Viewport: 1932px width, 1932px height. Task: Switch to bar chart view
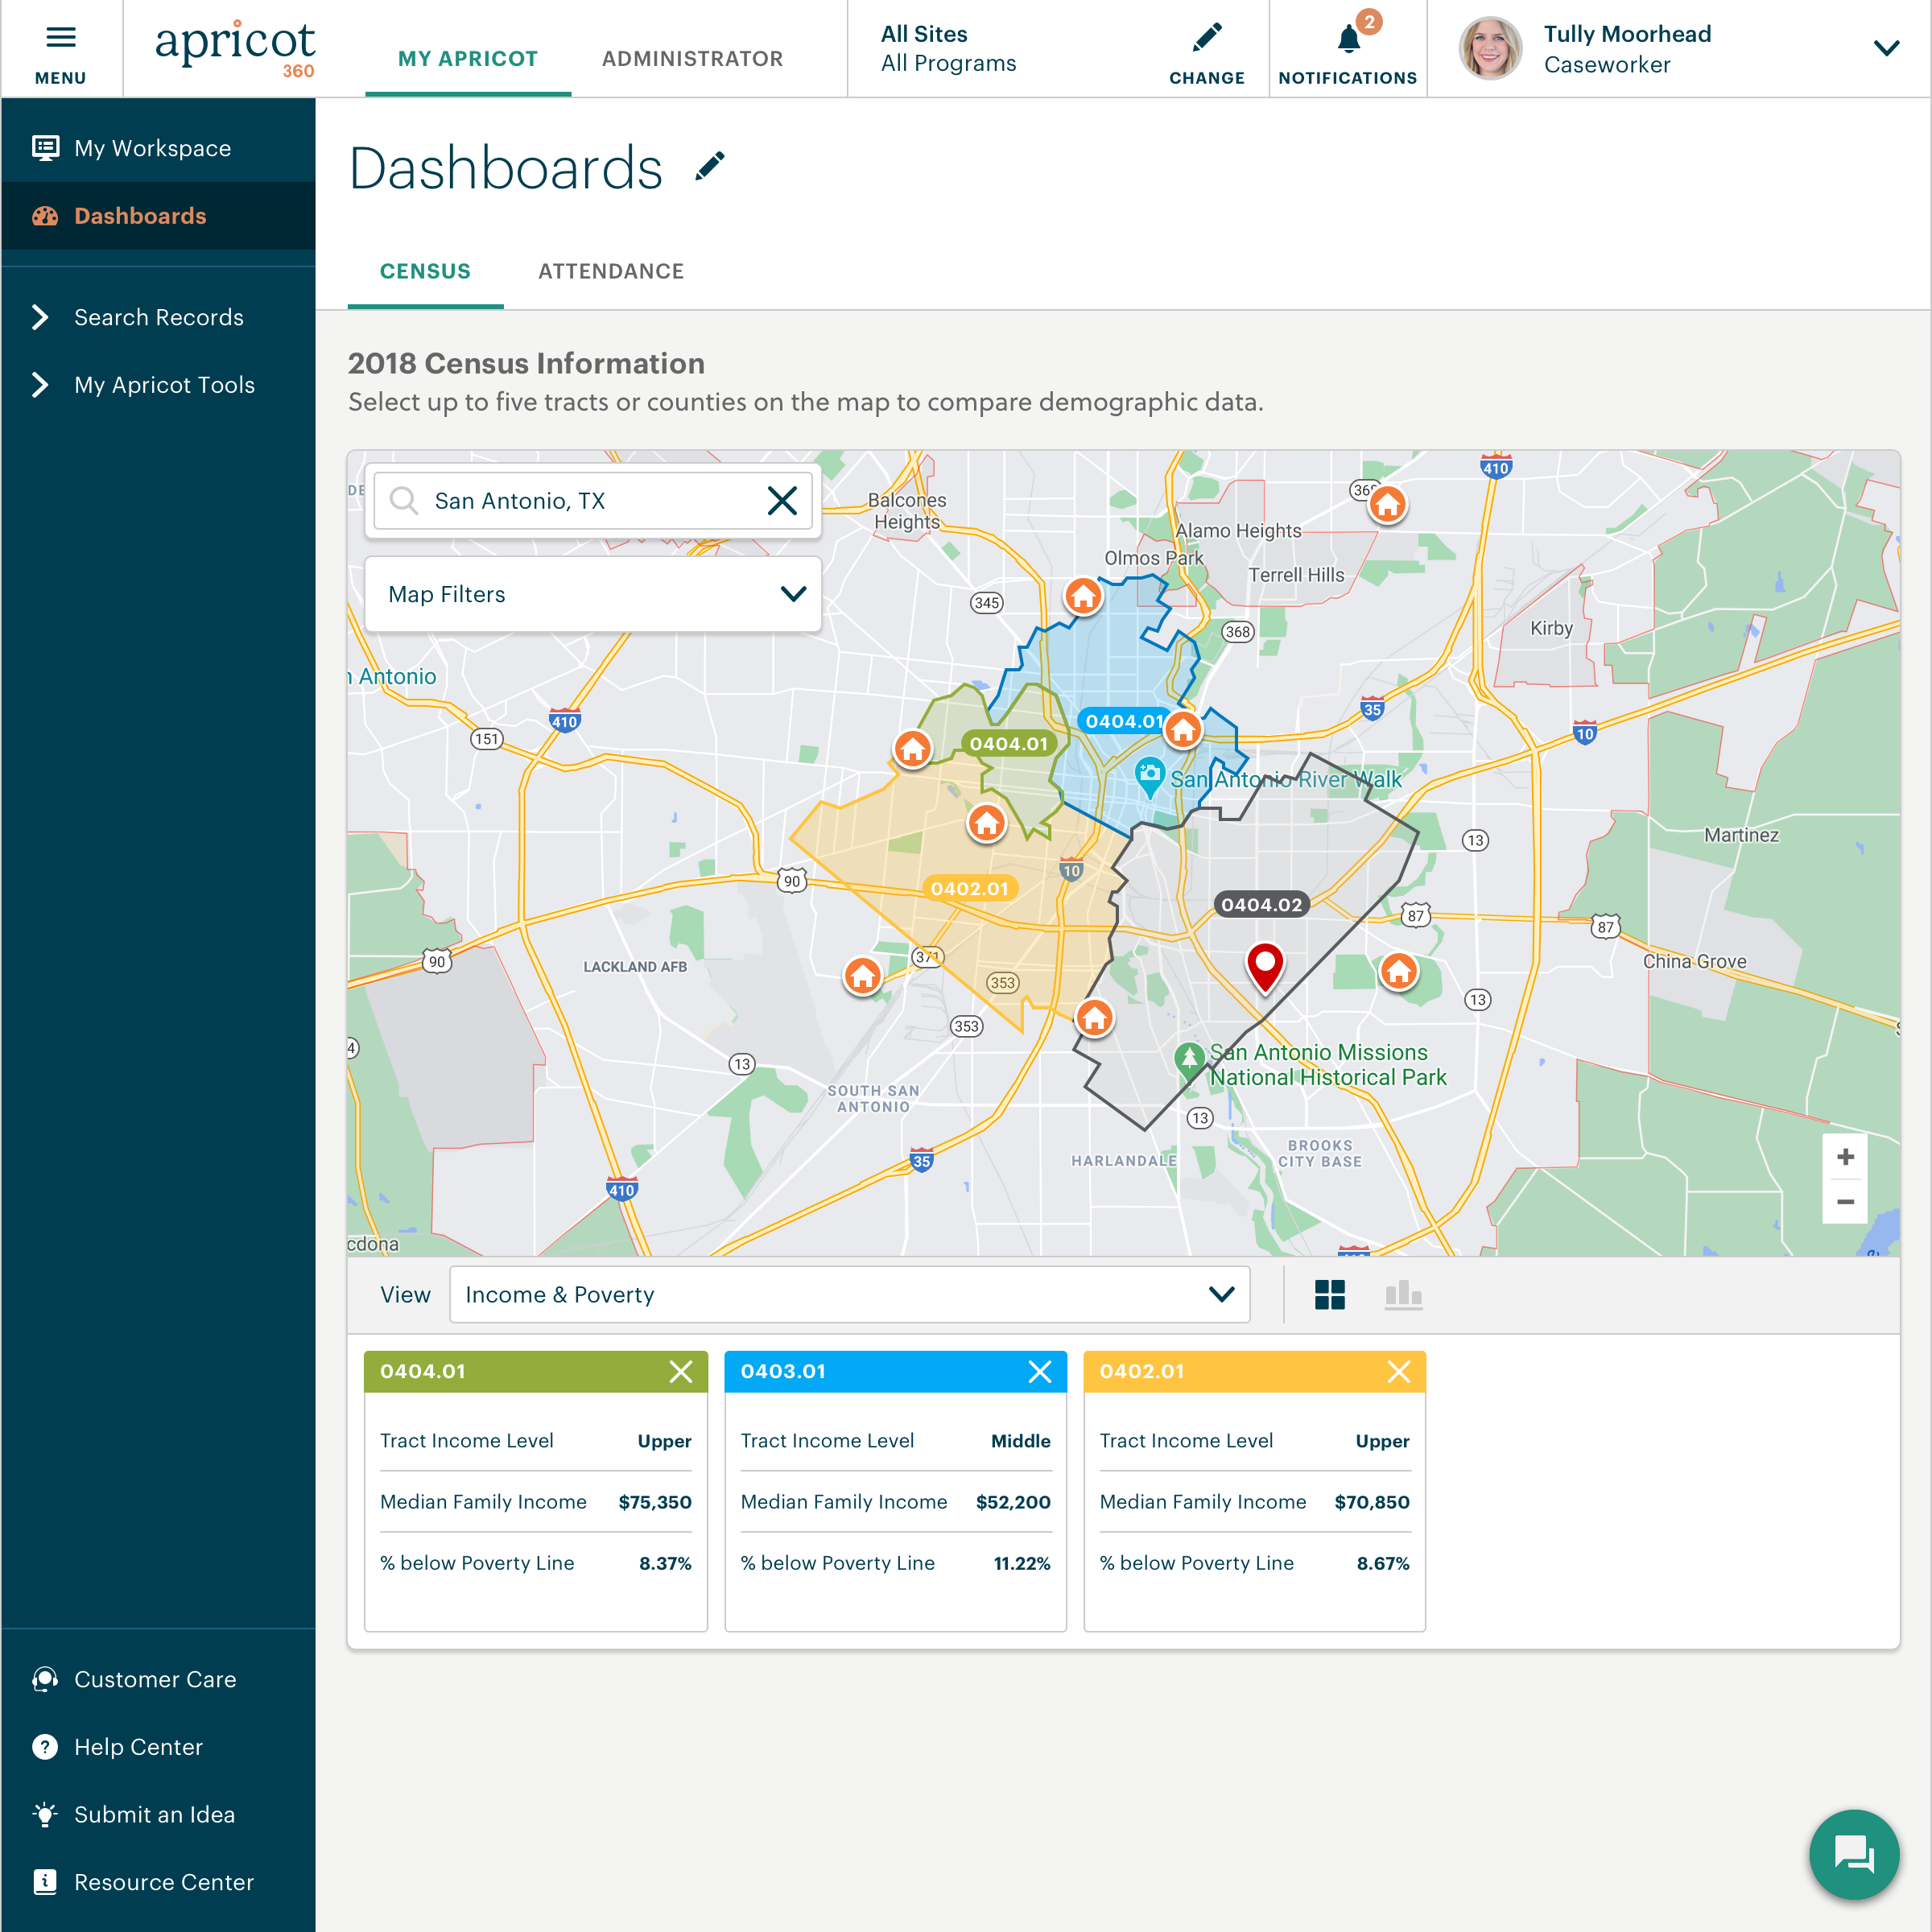[1402, 1294]
